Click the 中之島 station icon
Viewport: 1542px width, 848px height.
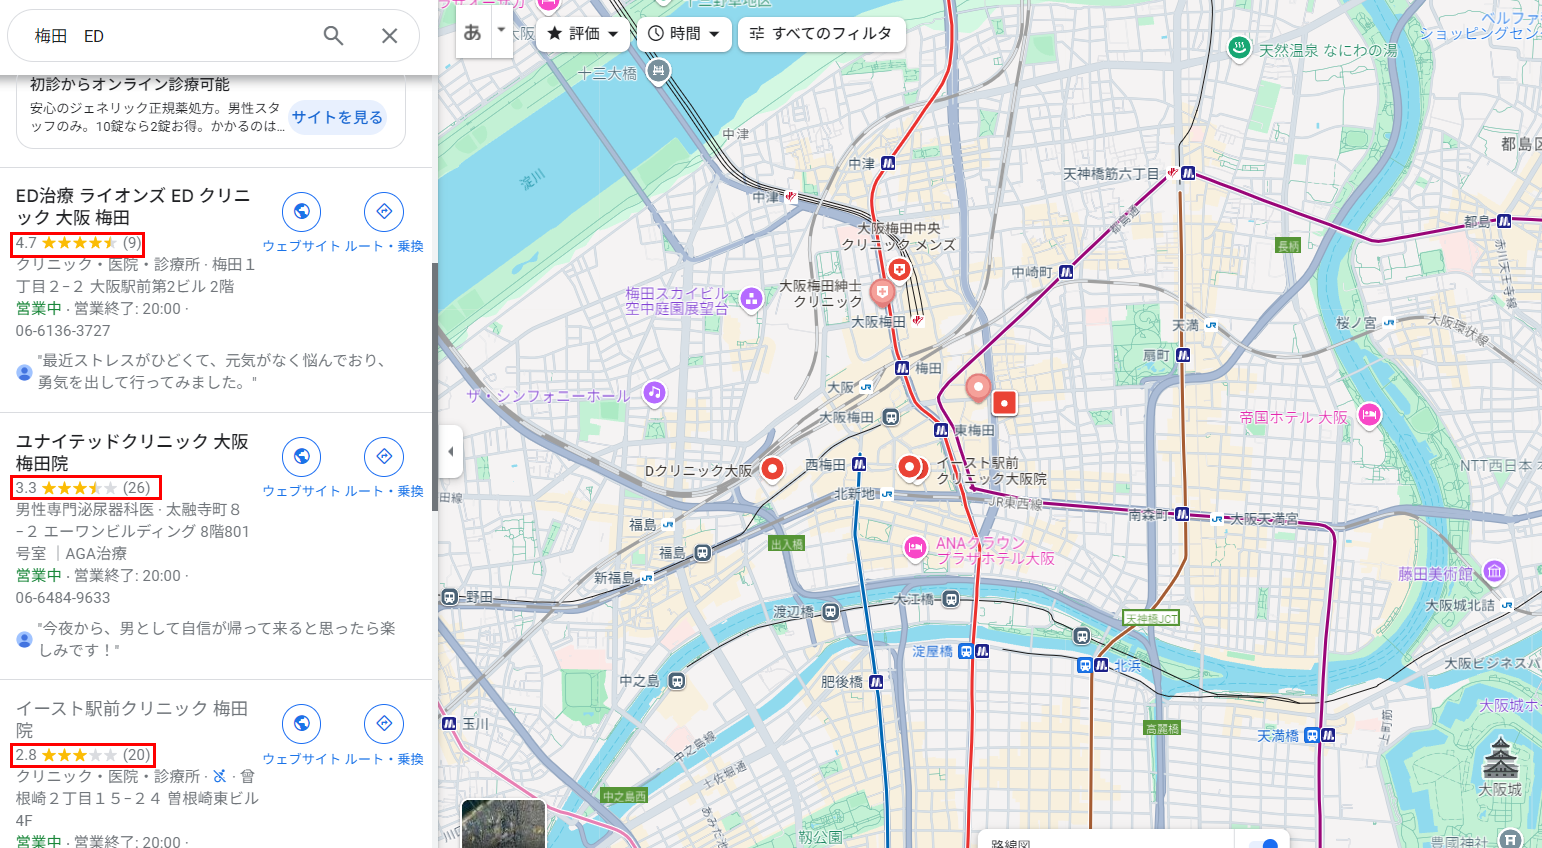click(677, 681)
